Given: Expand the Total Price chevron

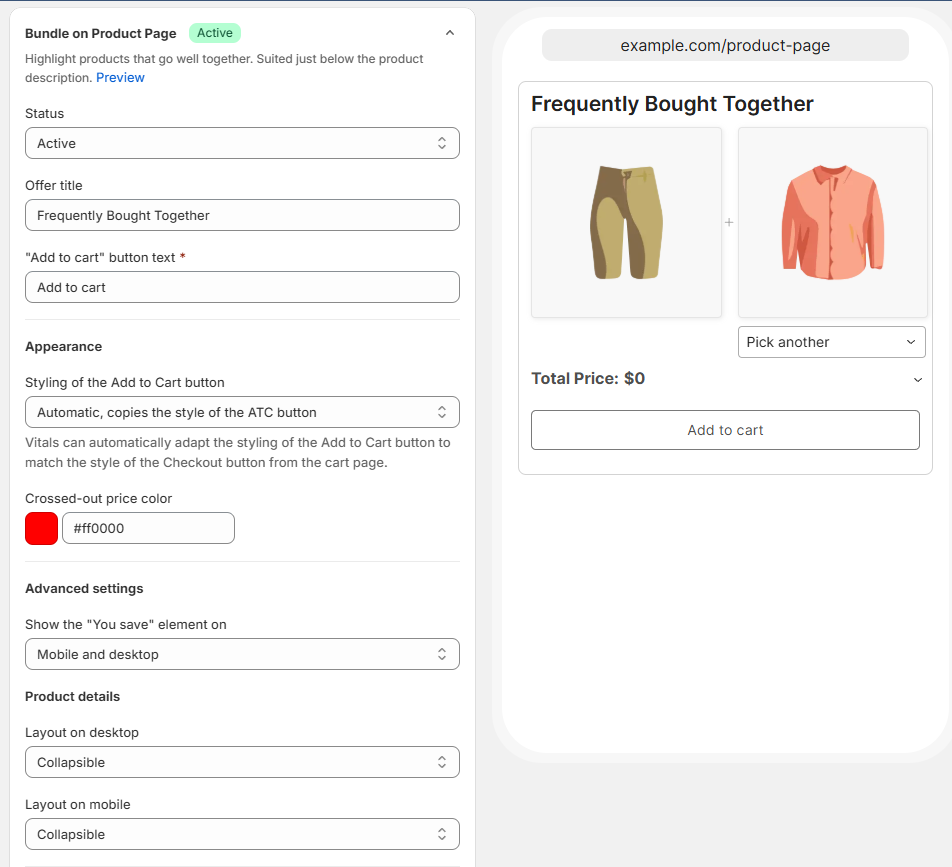Looking at the screenshot, I should point(918,379).
